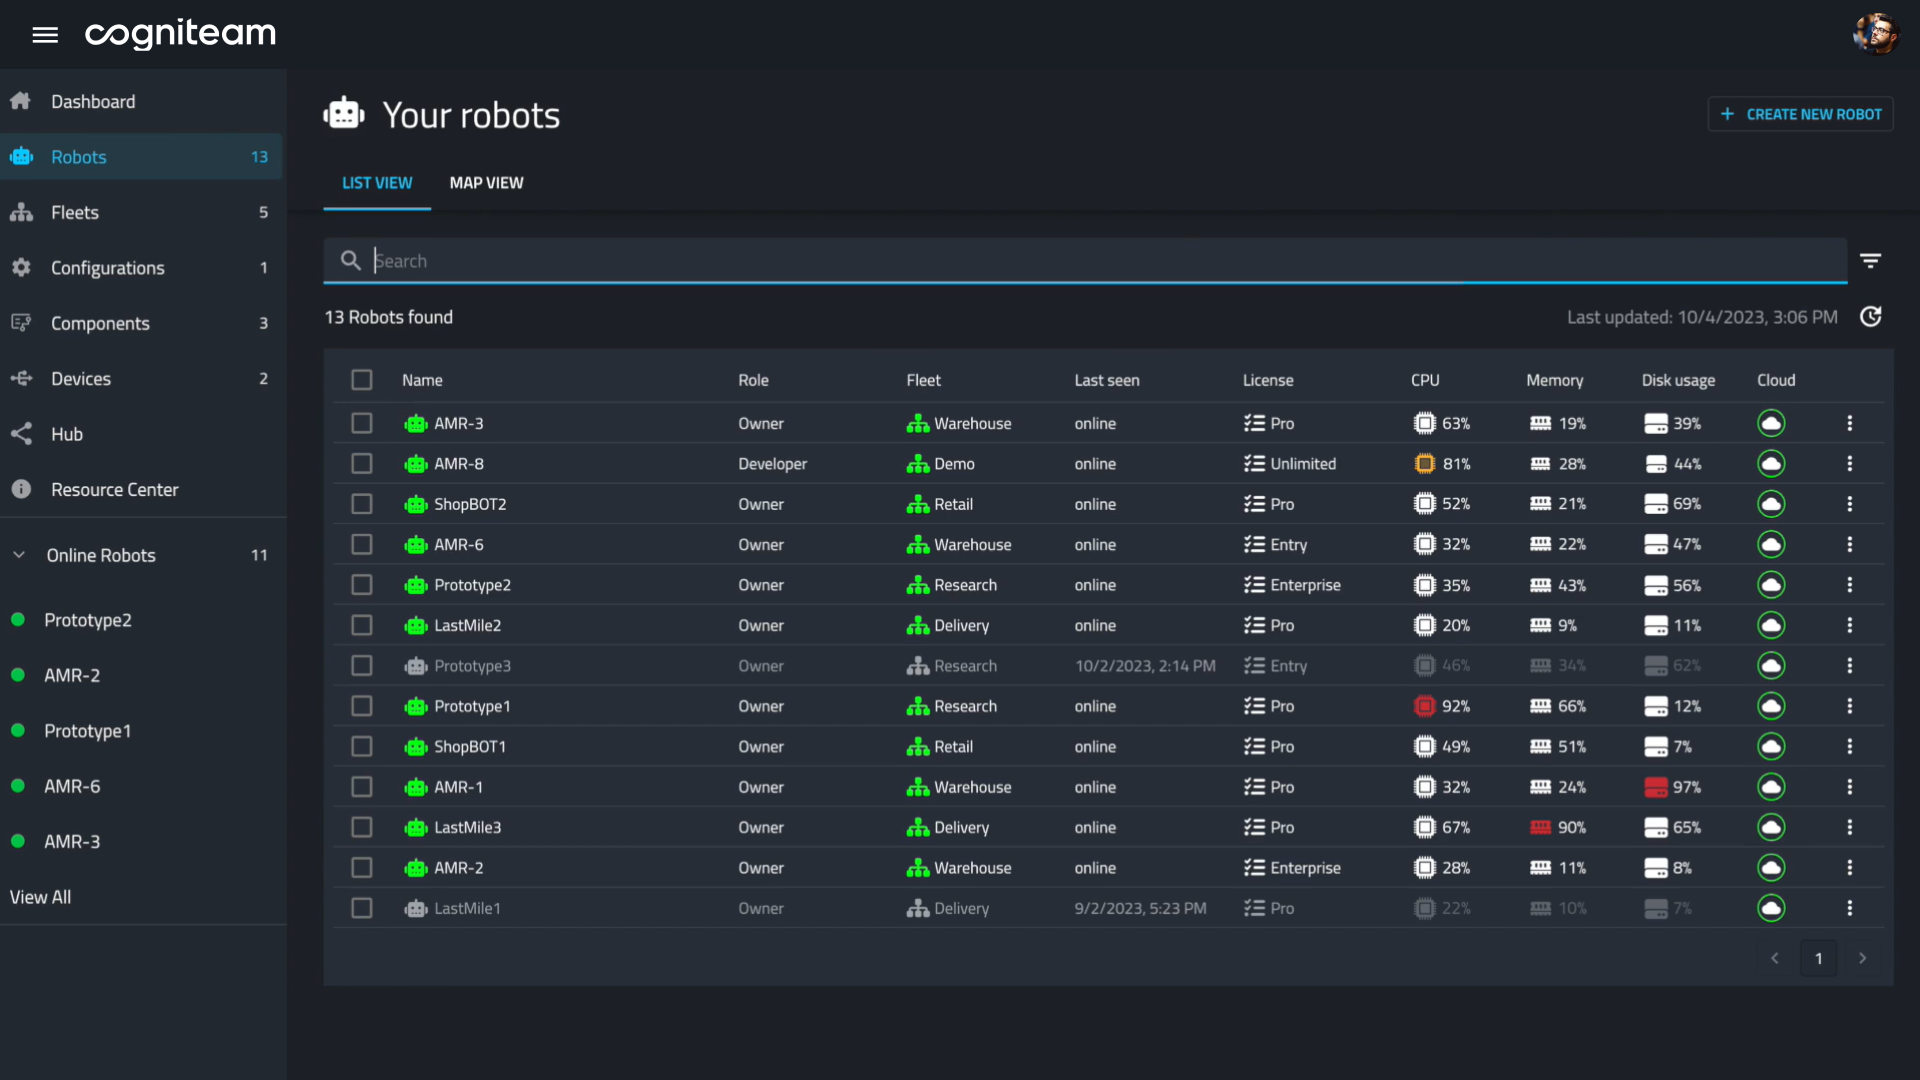Click the robots search field
Screen dimensions: 1920x1080
pos(1085,261)
